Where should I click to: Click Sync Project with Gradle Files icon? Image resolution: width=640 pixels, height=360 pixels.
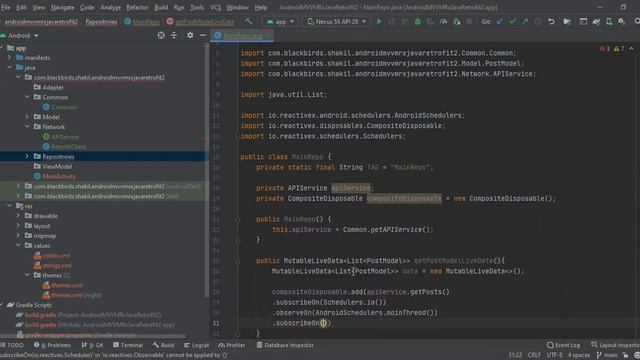pos(596,21)
